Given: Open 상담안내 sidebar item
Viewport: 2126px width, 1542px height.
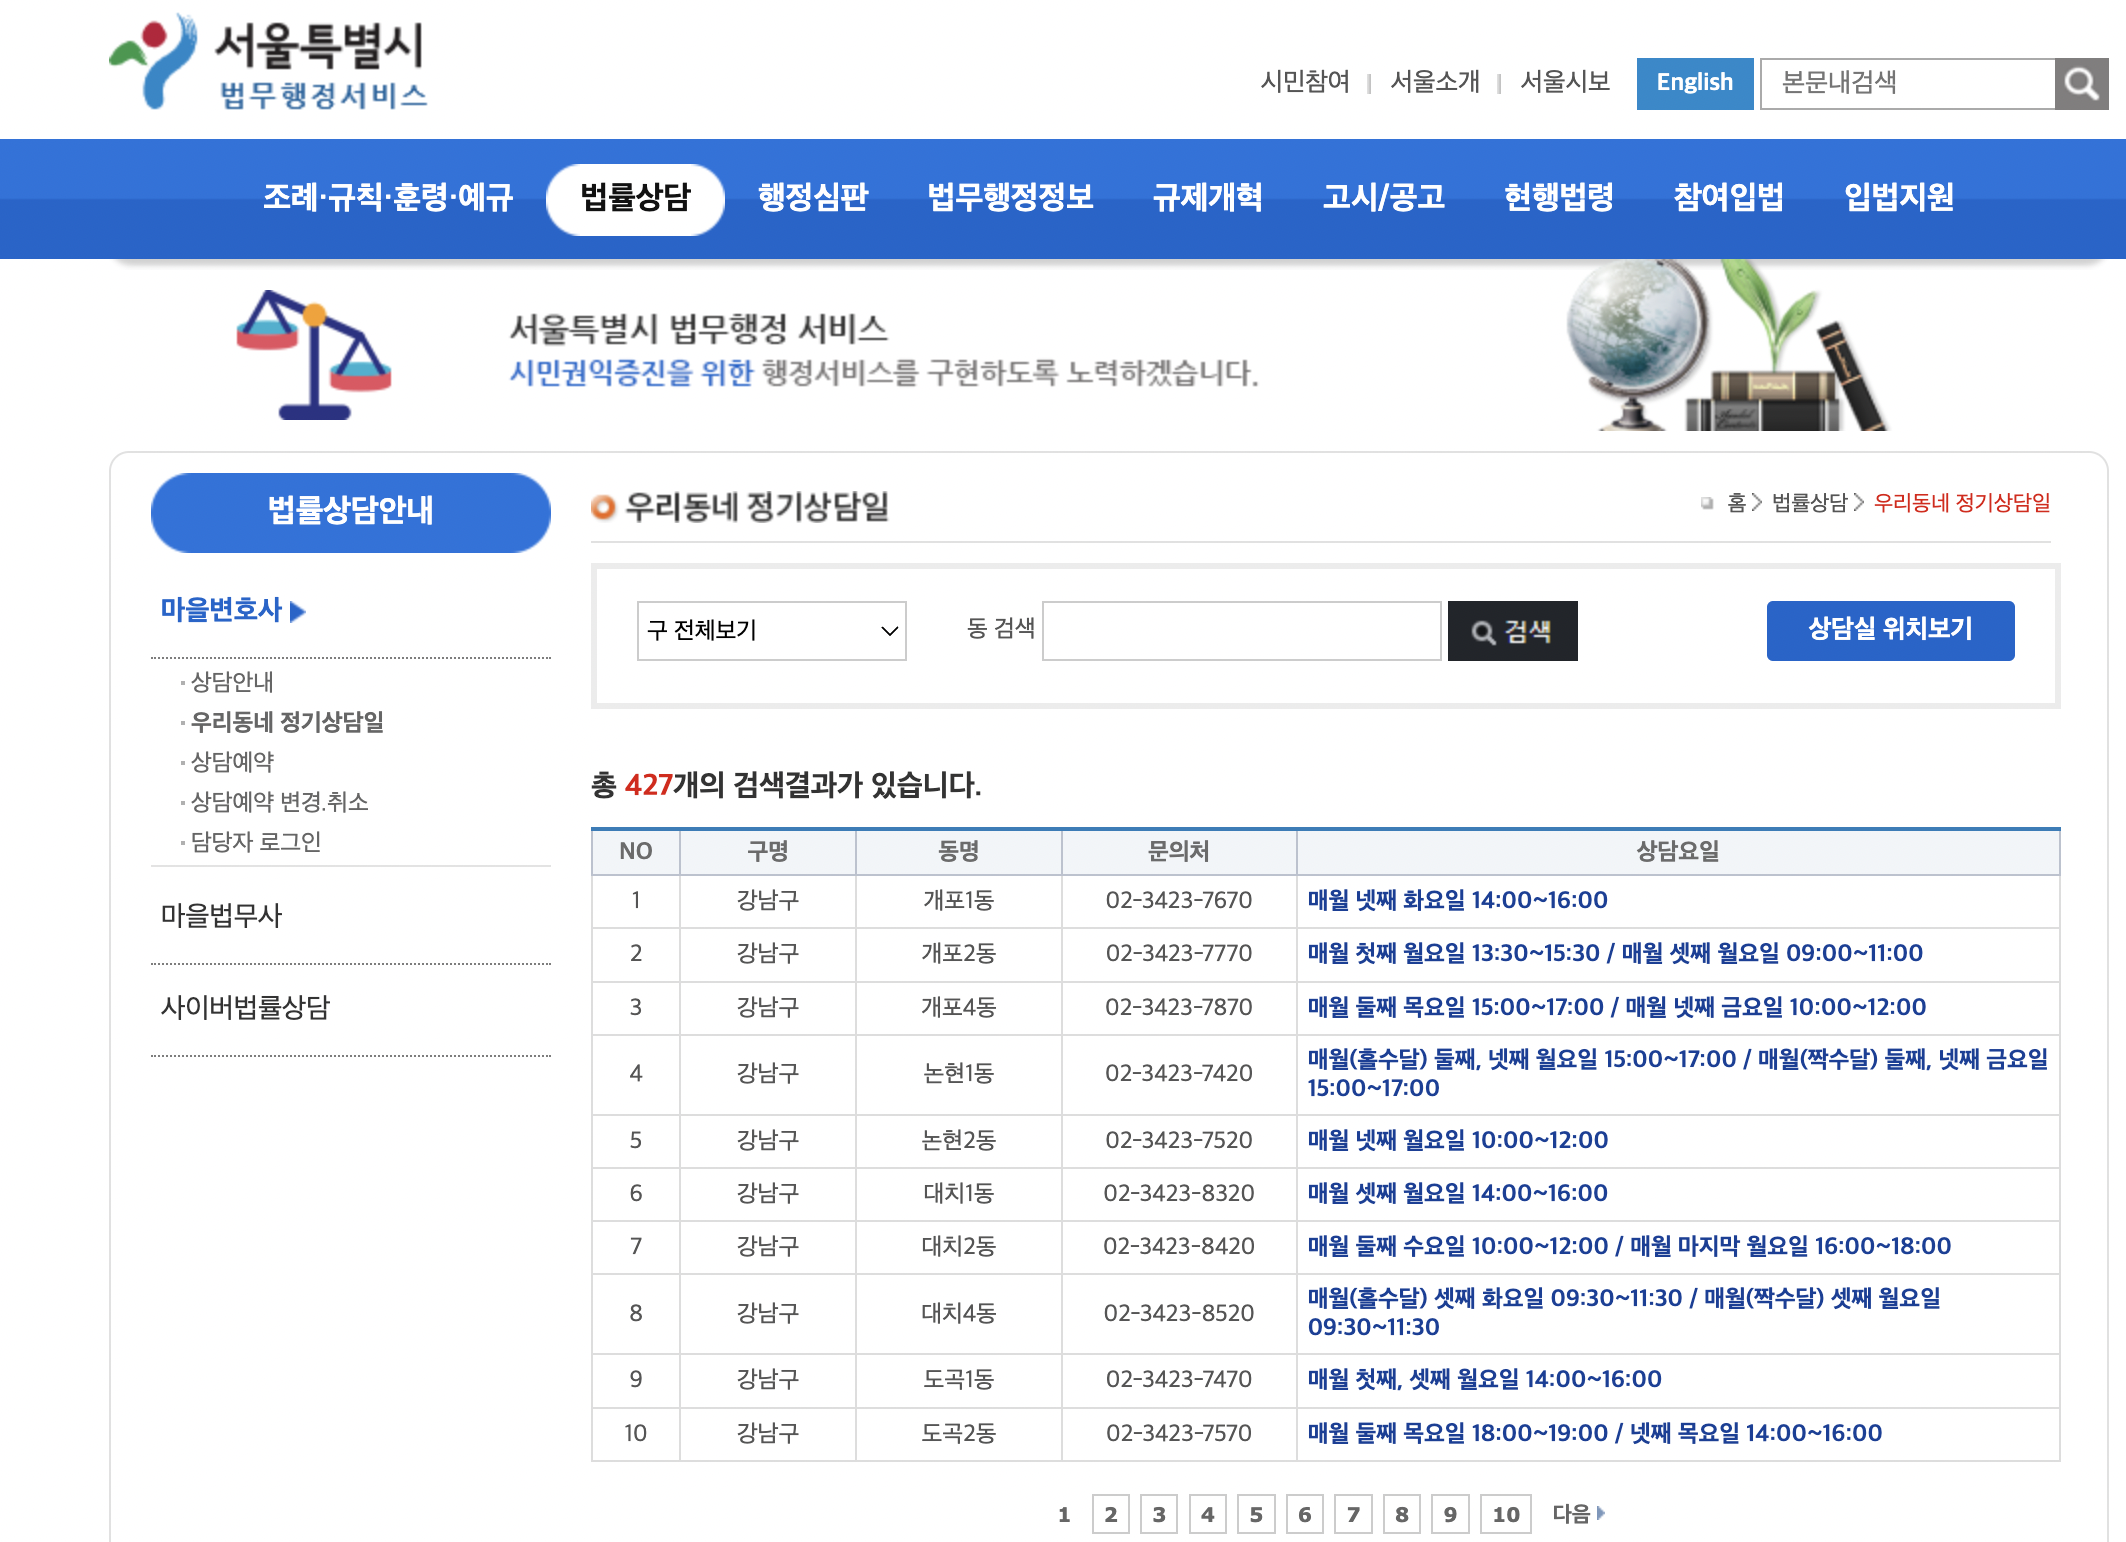Looking at the screenshot, I should pos(232,682).
